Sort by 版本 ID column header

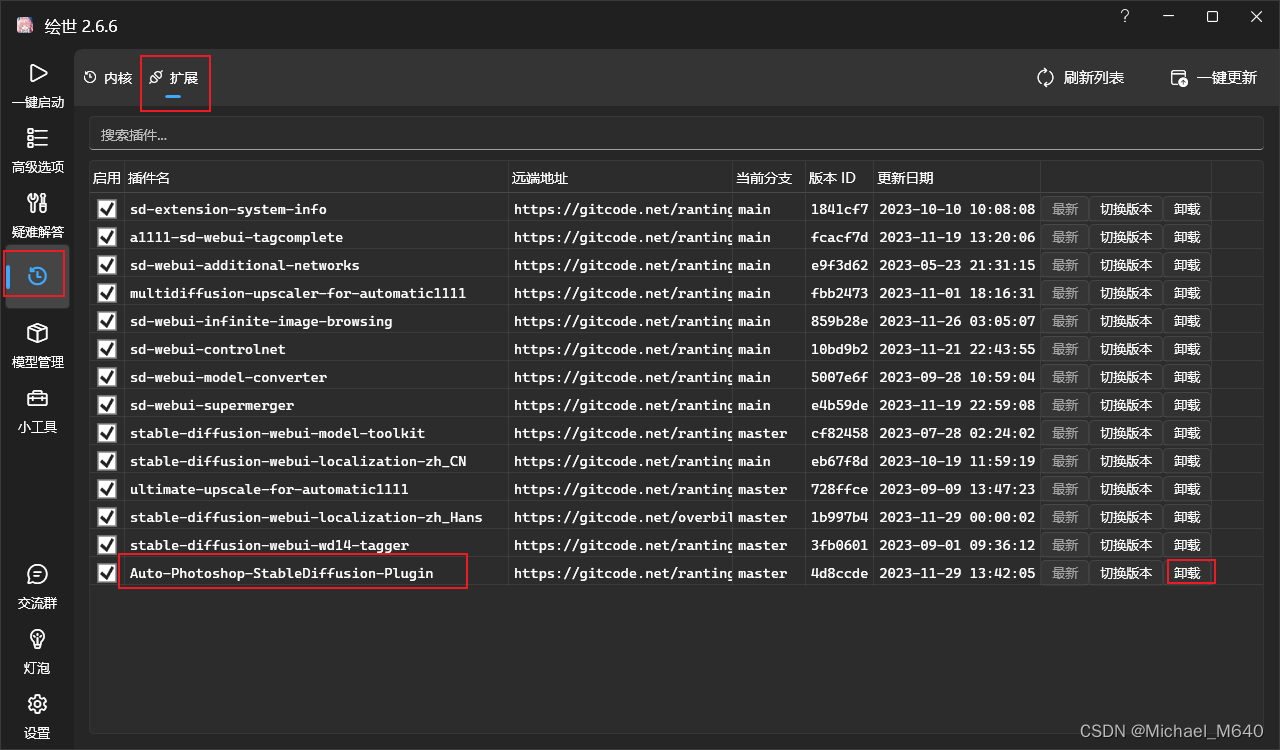(x=838, y=178)
